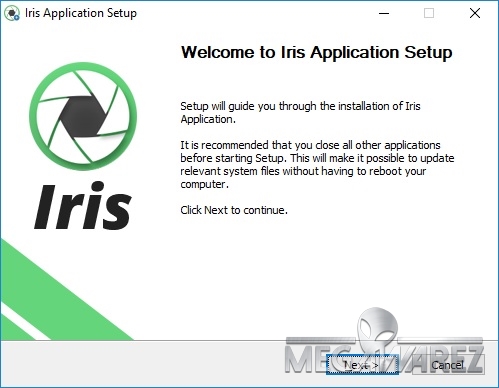
Task: Click the silver alien head watermark
Action: (x=377, y=328)
